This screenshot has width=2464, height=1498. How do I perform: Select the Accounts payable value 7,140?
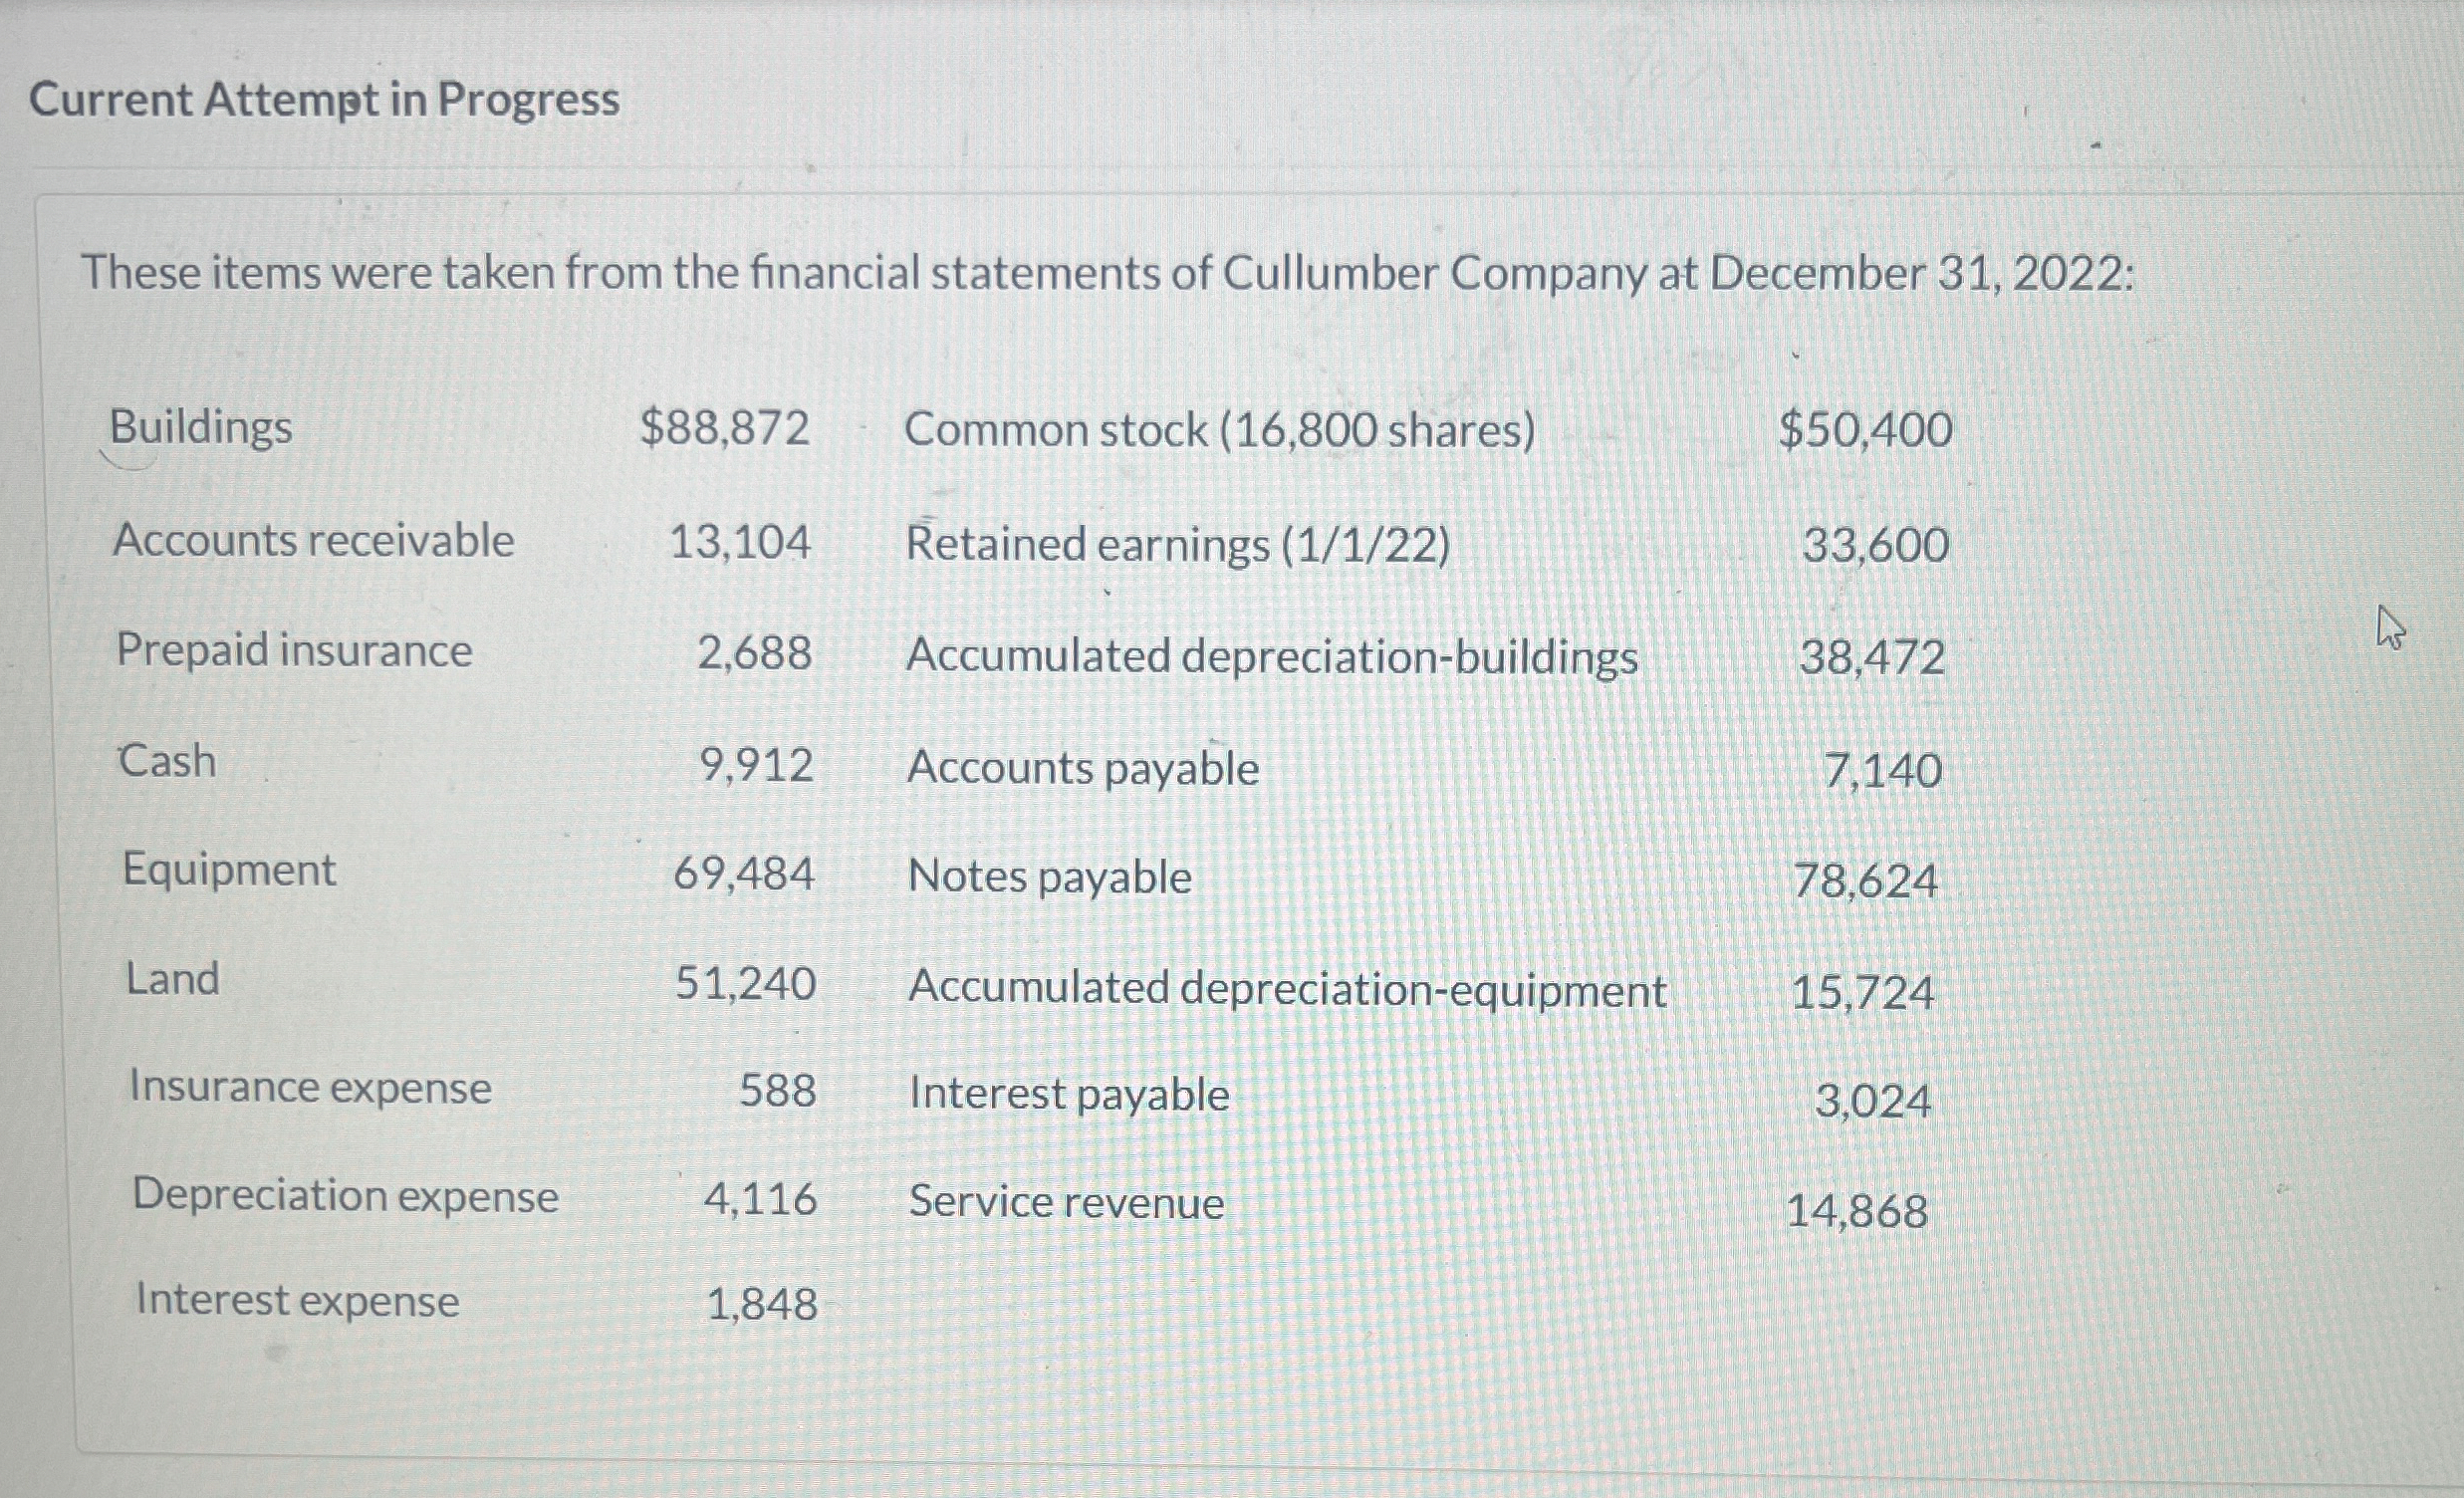tap(1882, 772)
